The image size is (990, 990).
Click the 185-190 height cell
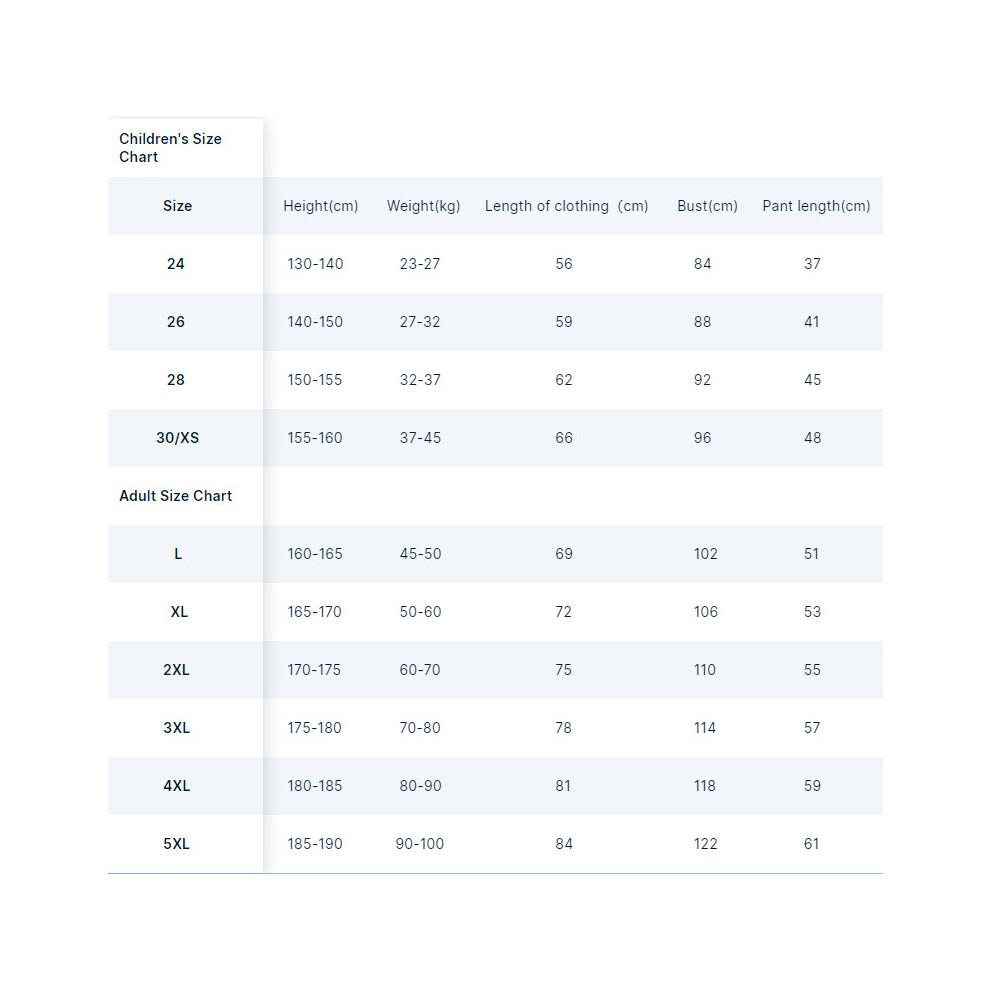pyautogui.click(x=314, y=844)
